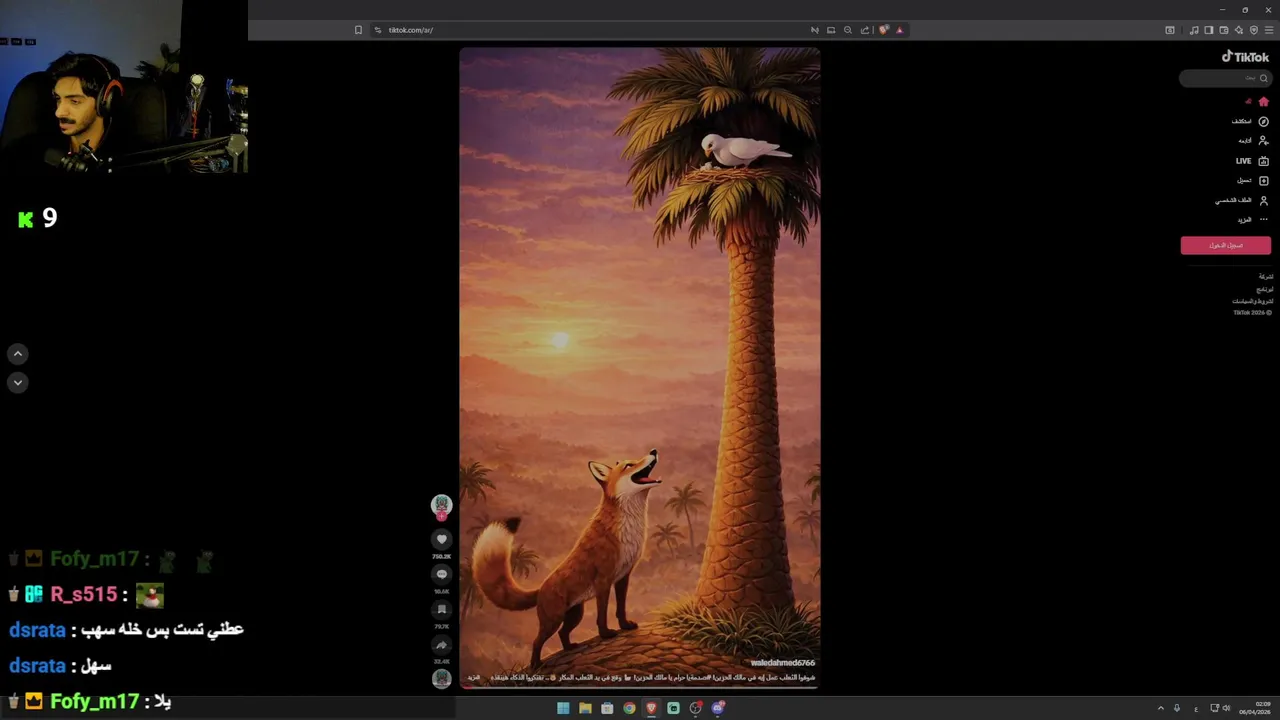The image size is (1280, 720).
Task: Click the magnifier icon in search box
Action: coord(1264,78)
